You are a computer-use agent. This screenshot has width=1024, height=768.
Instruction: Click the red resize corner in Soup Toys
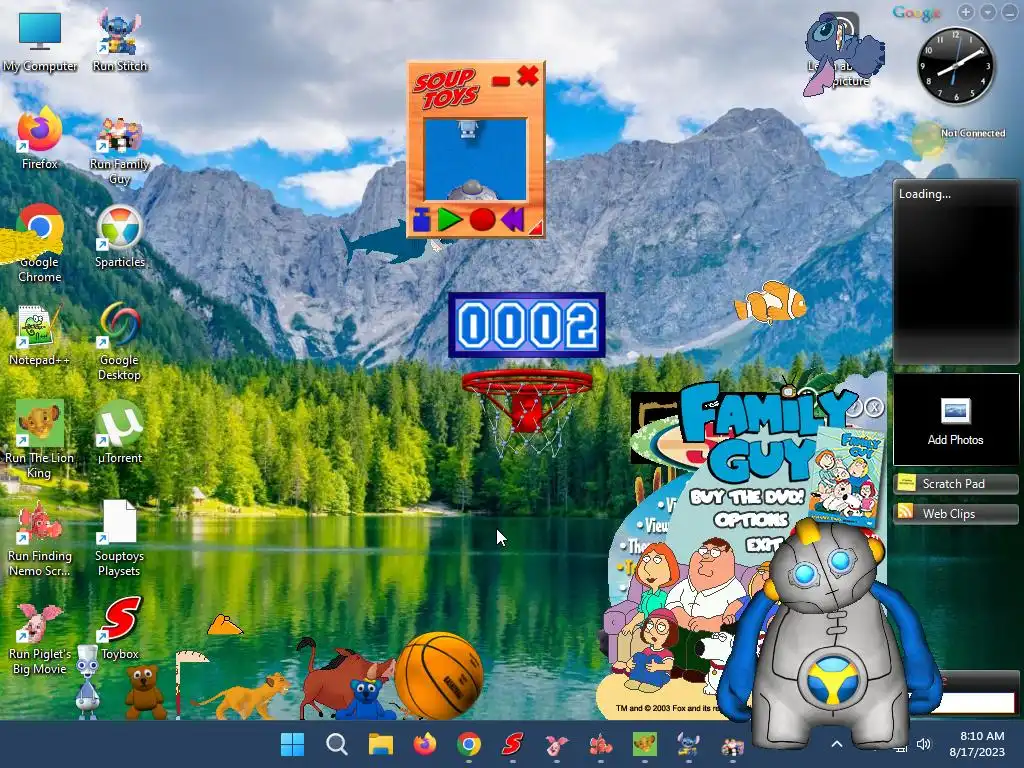coord(537,227)
